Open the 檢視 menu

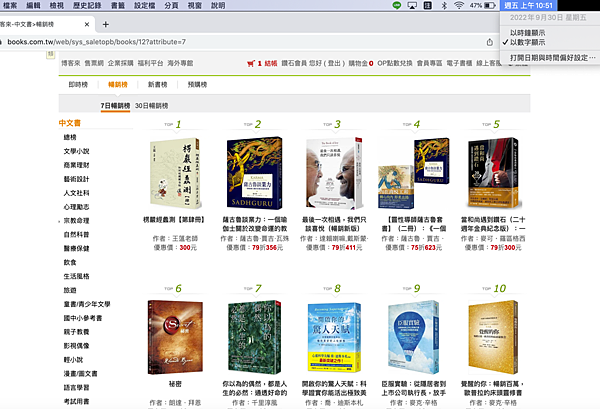click(57, 5)
